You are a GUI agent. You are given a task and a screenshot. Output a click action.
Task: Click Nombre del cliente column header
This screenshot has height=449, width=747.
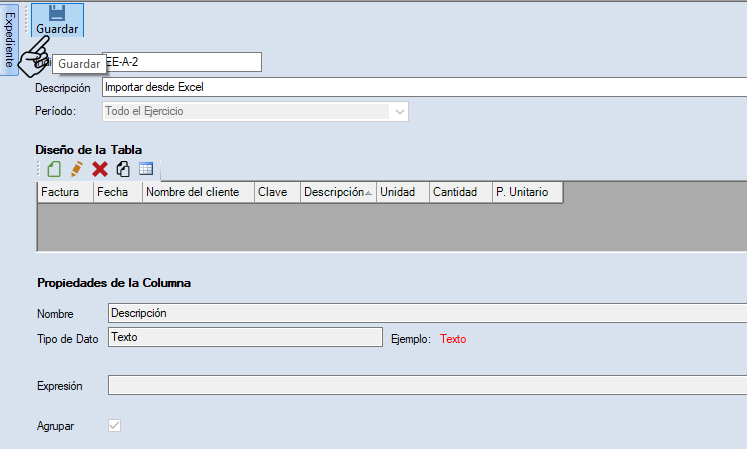197,192
